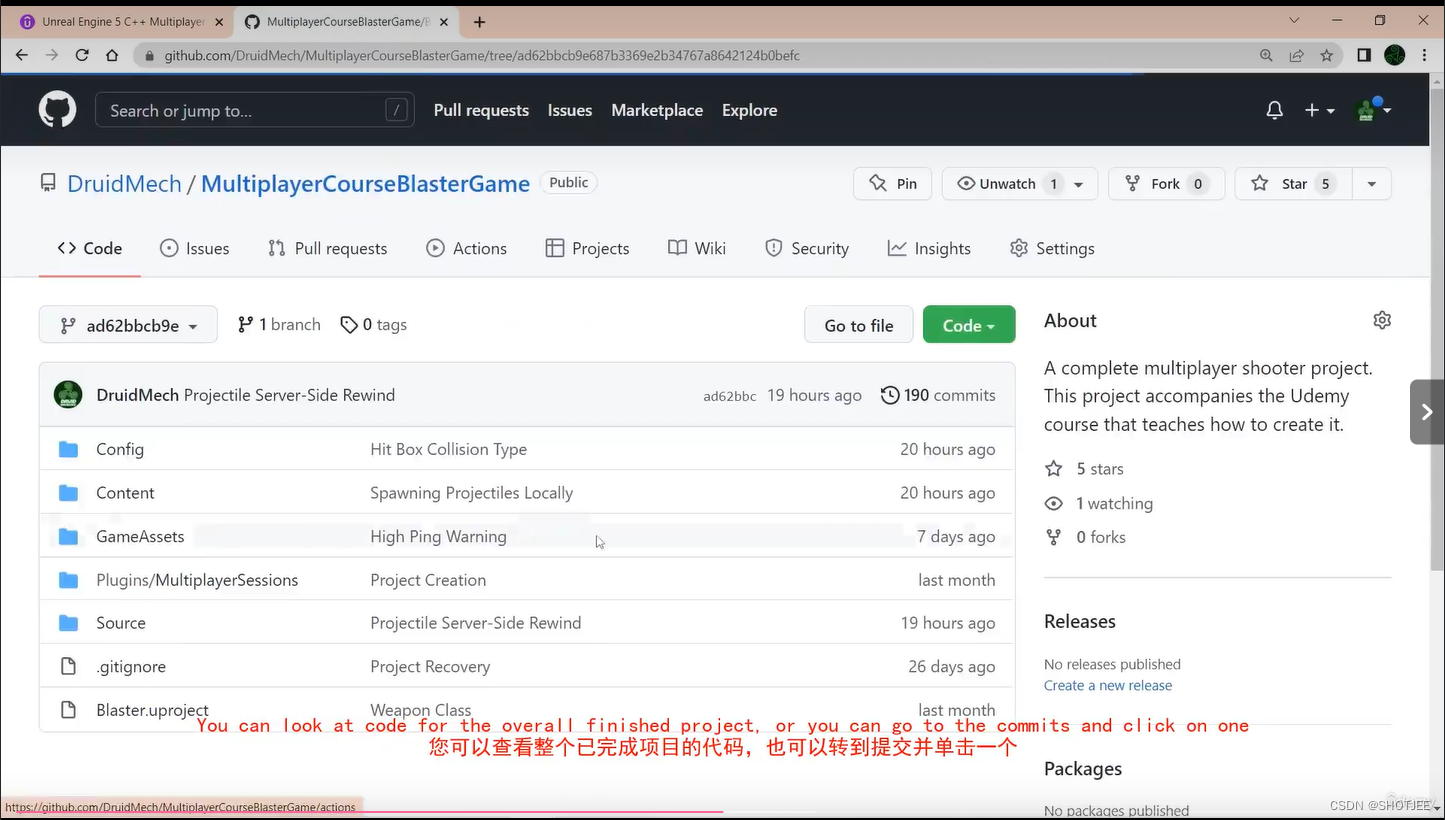Screen dimensions: 1445x820
Task: Select the Pull requests repository tab
Action: pos(328,249)
